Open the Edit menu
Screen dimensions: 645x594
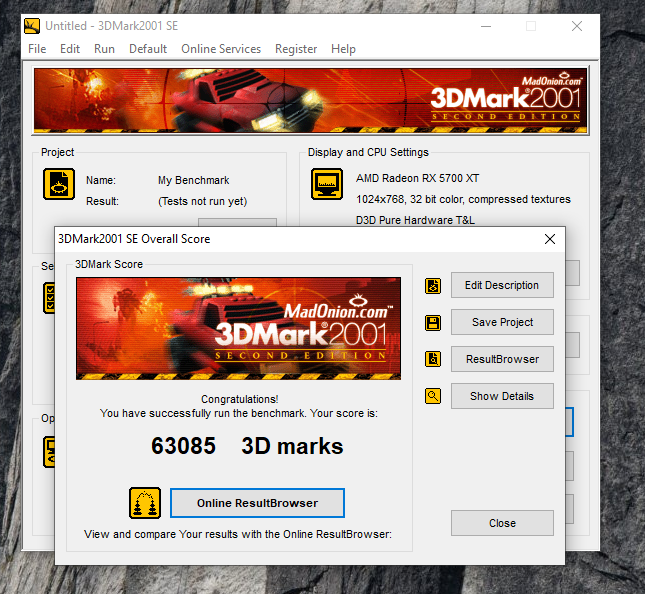pyautogui.click(x=70, y=49)
